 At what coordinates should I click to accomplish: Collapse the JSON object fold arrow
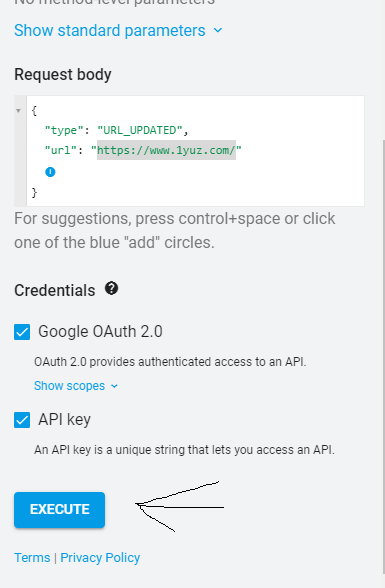[18, 111]
